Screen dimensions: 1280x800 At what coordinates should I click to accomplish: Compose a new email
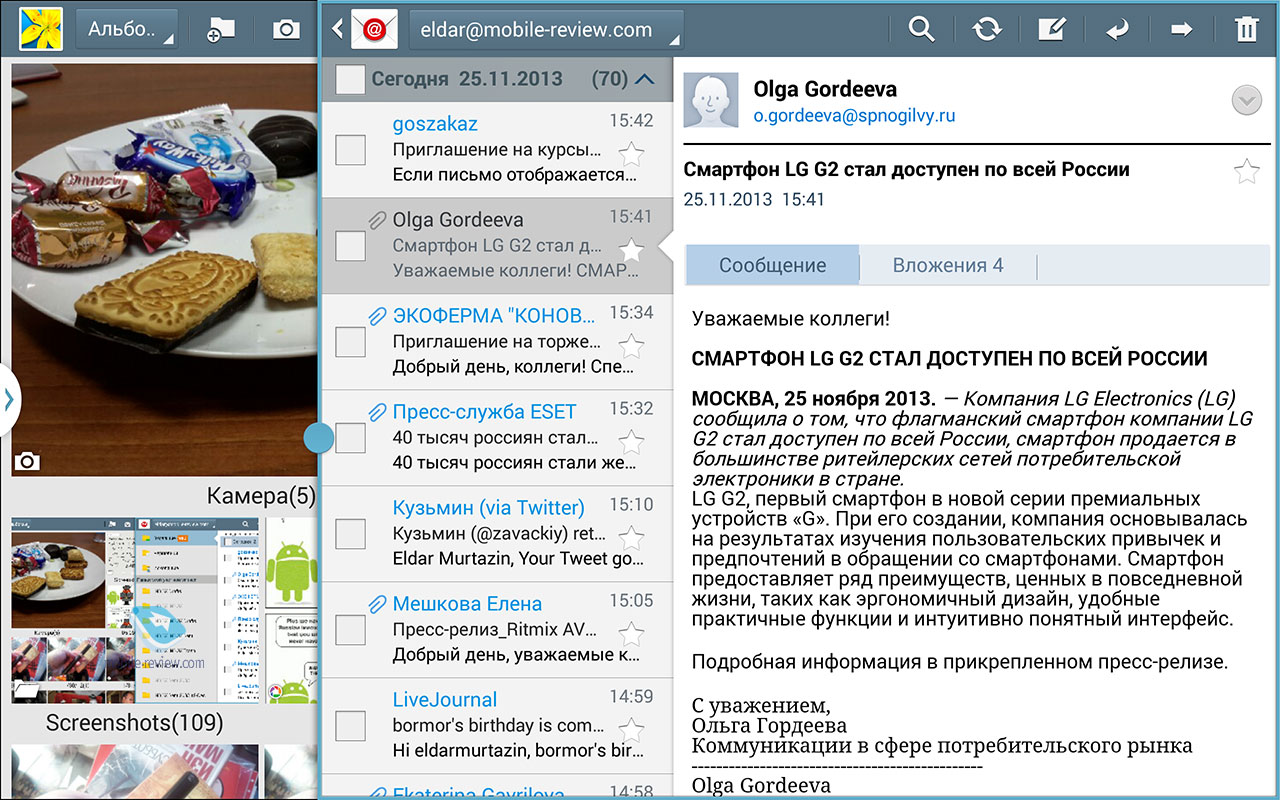tap(1051, 29)
